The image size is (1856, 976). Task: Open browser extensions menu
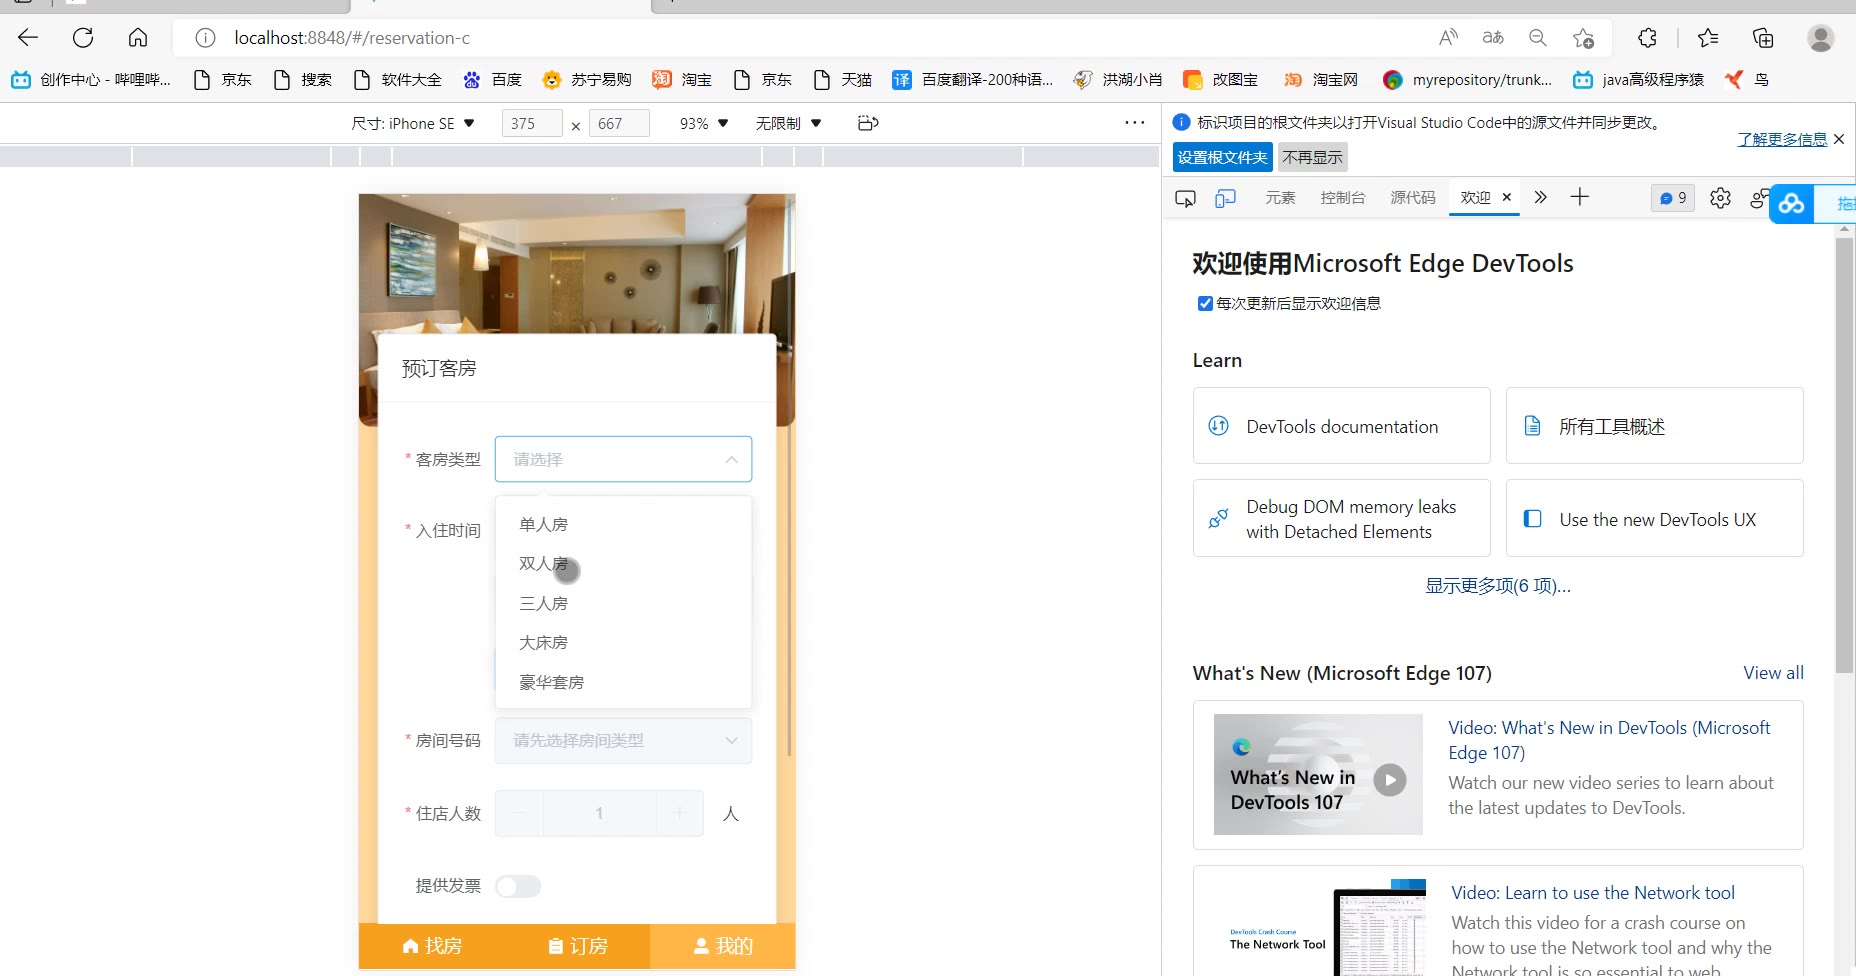[1647, 38]
